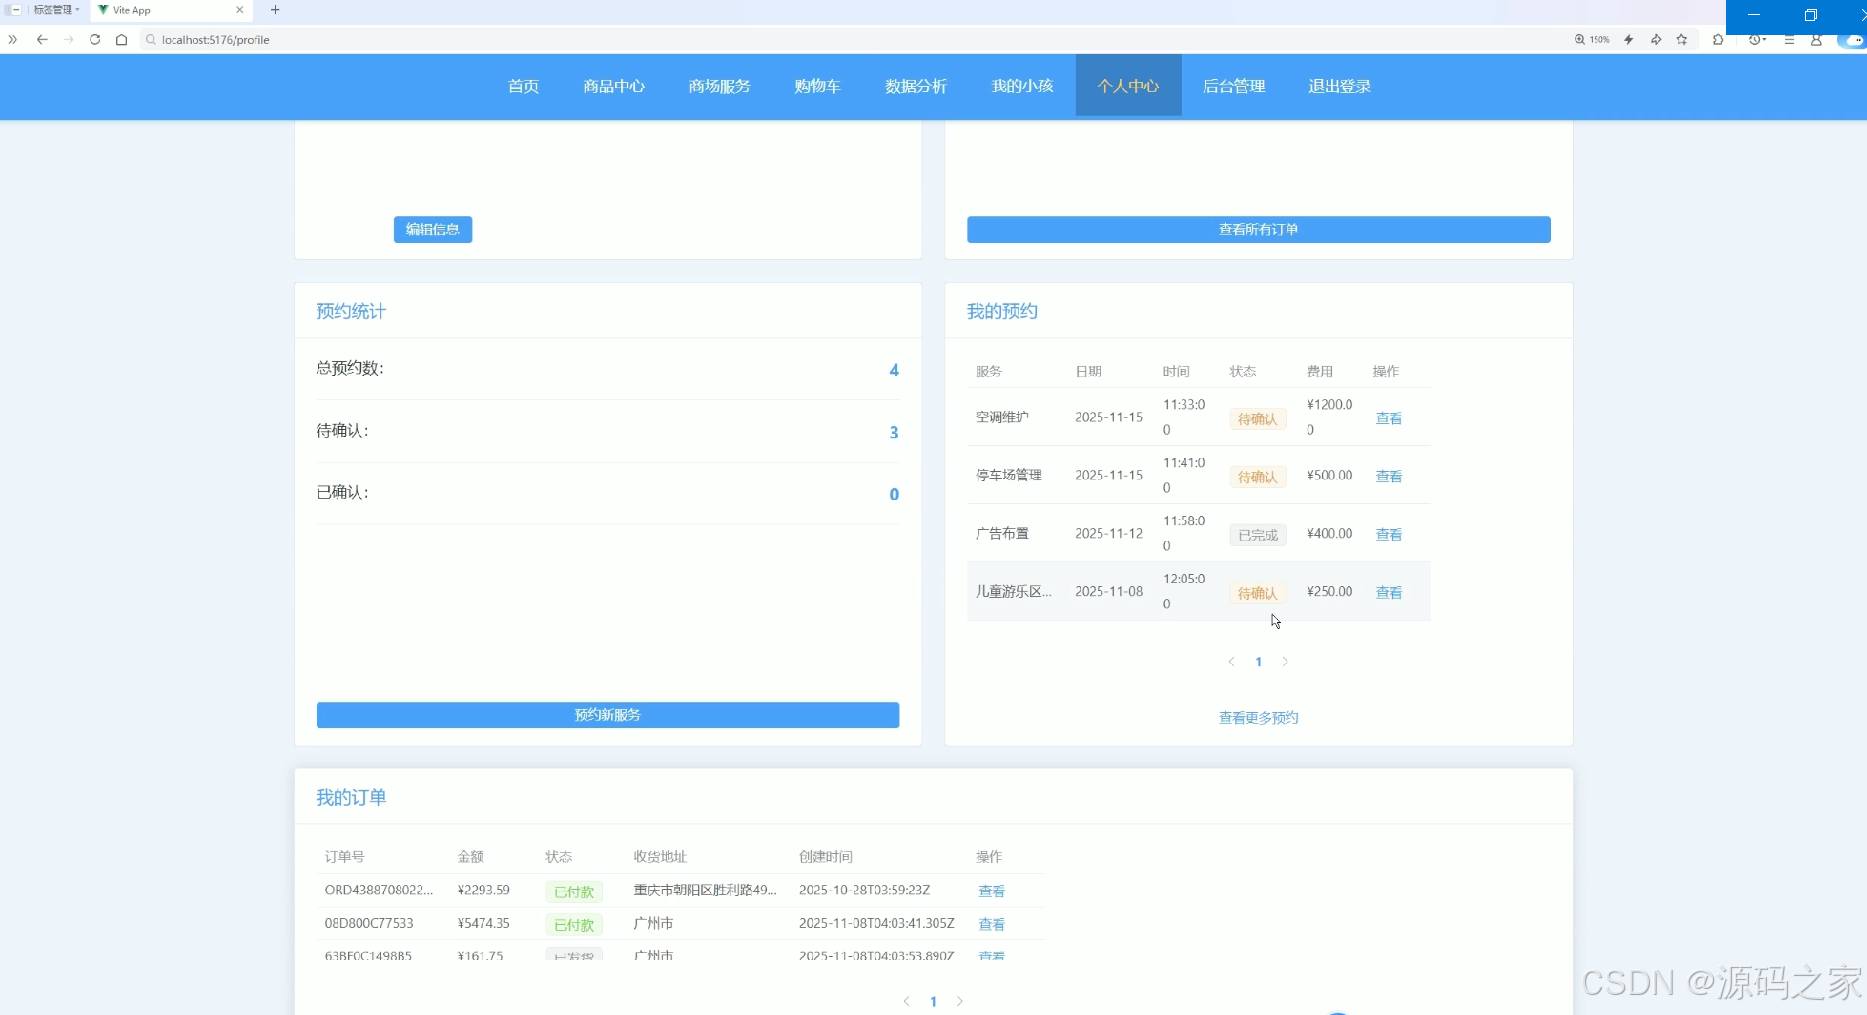
Task: Click the 已完成 tag for 广告布置
Action: click(x=1257, y=535)
